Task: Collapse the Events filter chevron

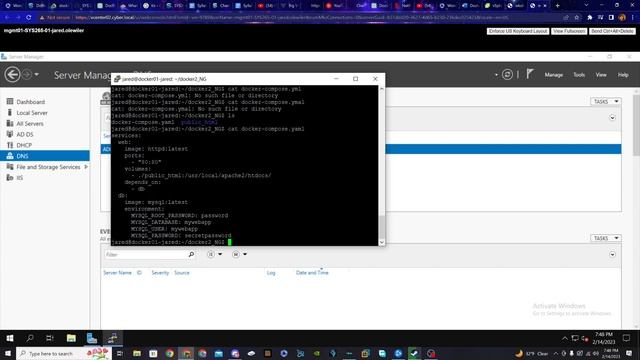Action: point(612,254)
